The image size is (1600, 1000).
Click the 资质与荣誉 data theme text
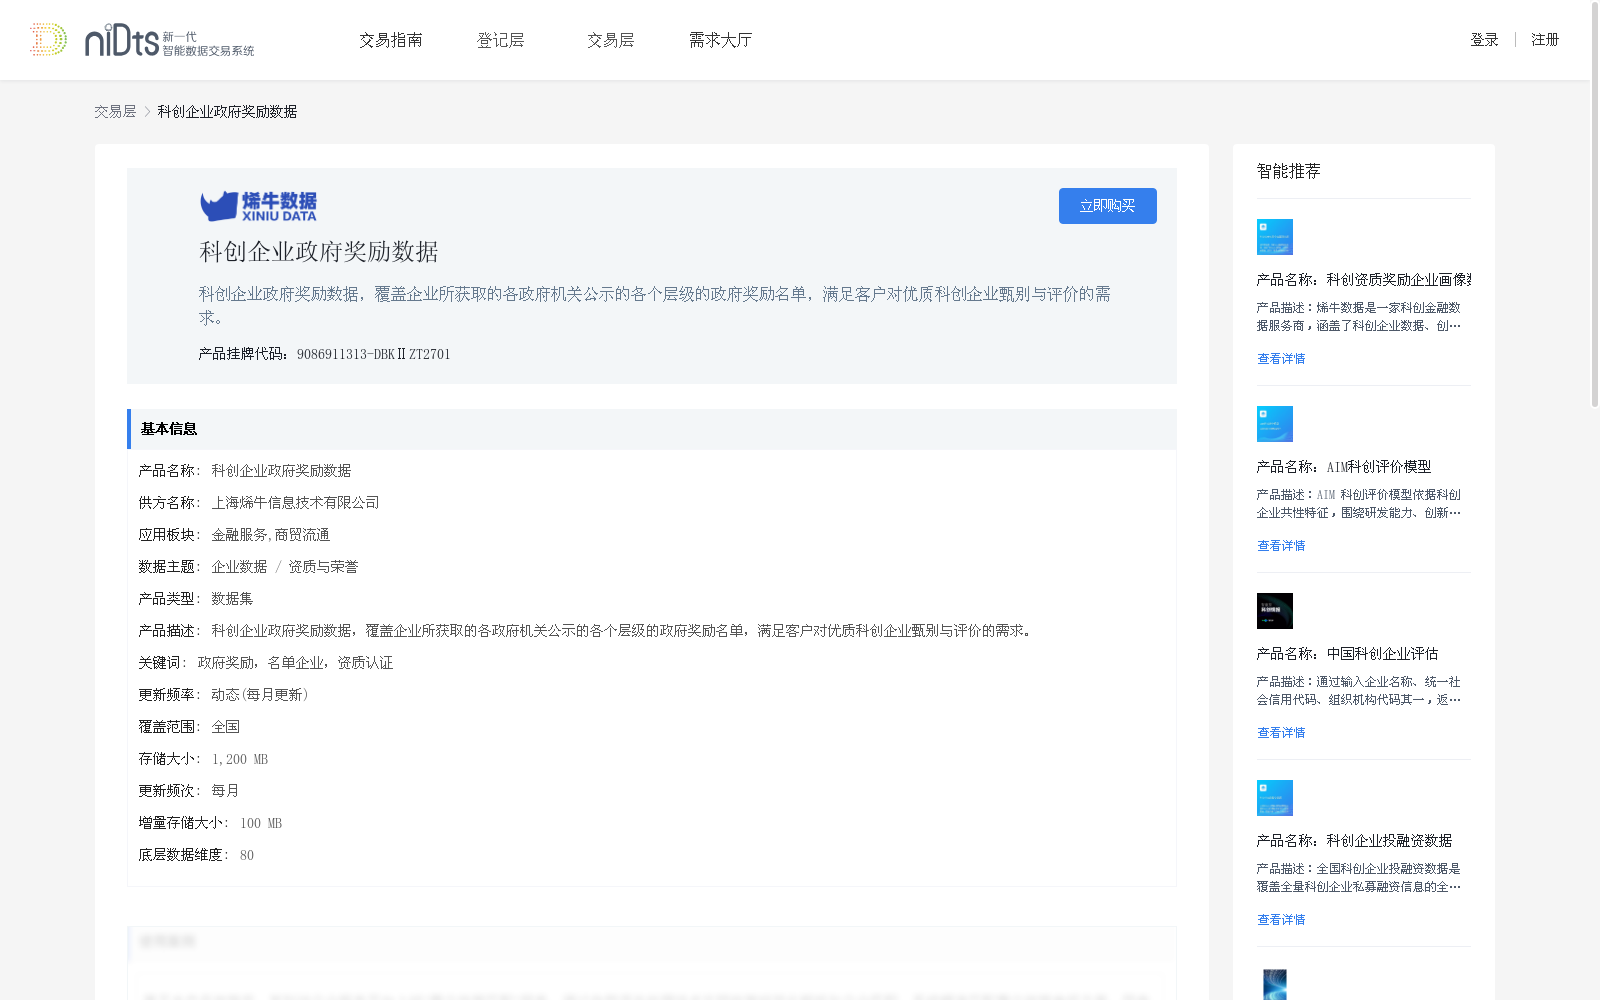[x=323, y=567]
